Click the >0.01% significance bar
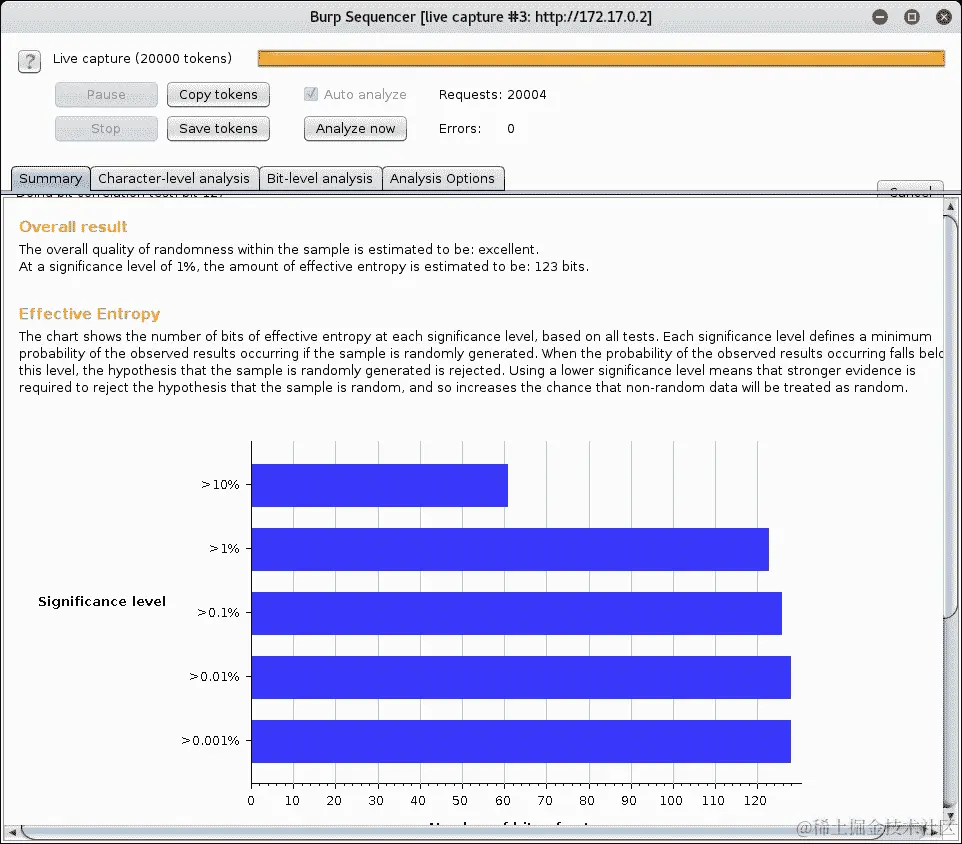This screenshot has height=844, width=962. [x=521, y=677]
